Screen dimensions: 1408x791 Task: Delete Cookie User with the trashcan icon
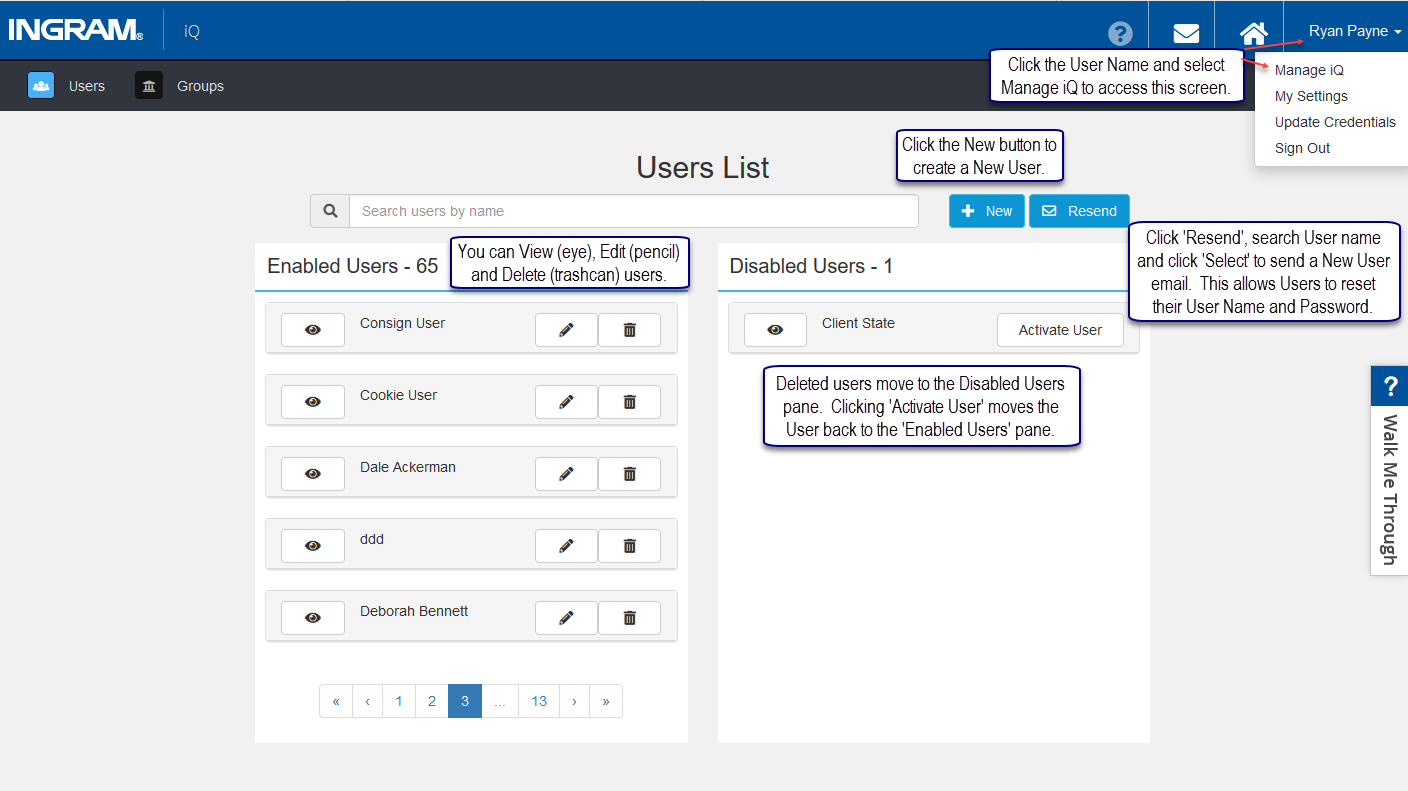tap(629, 402)
